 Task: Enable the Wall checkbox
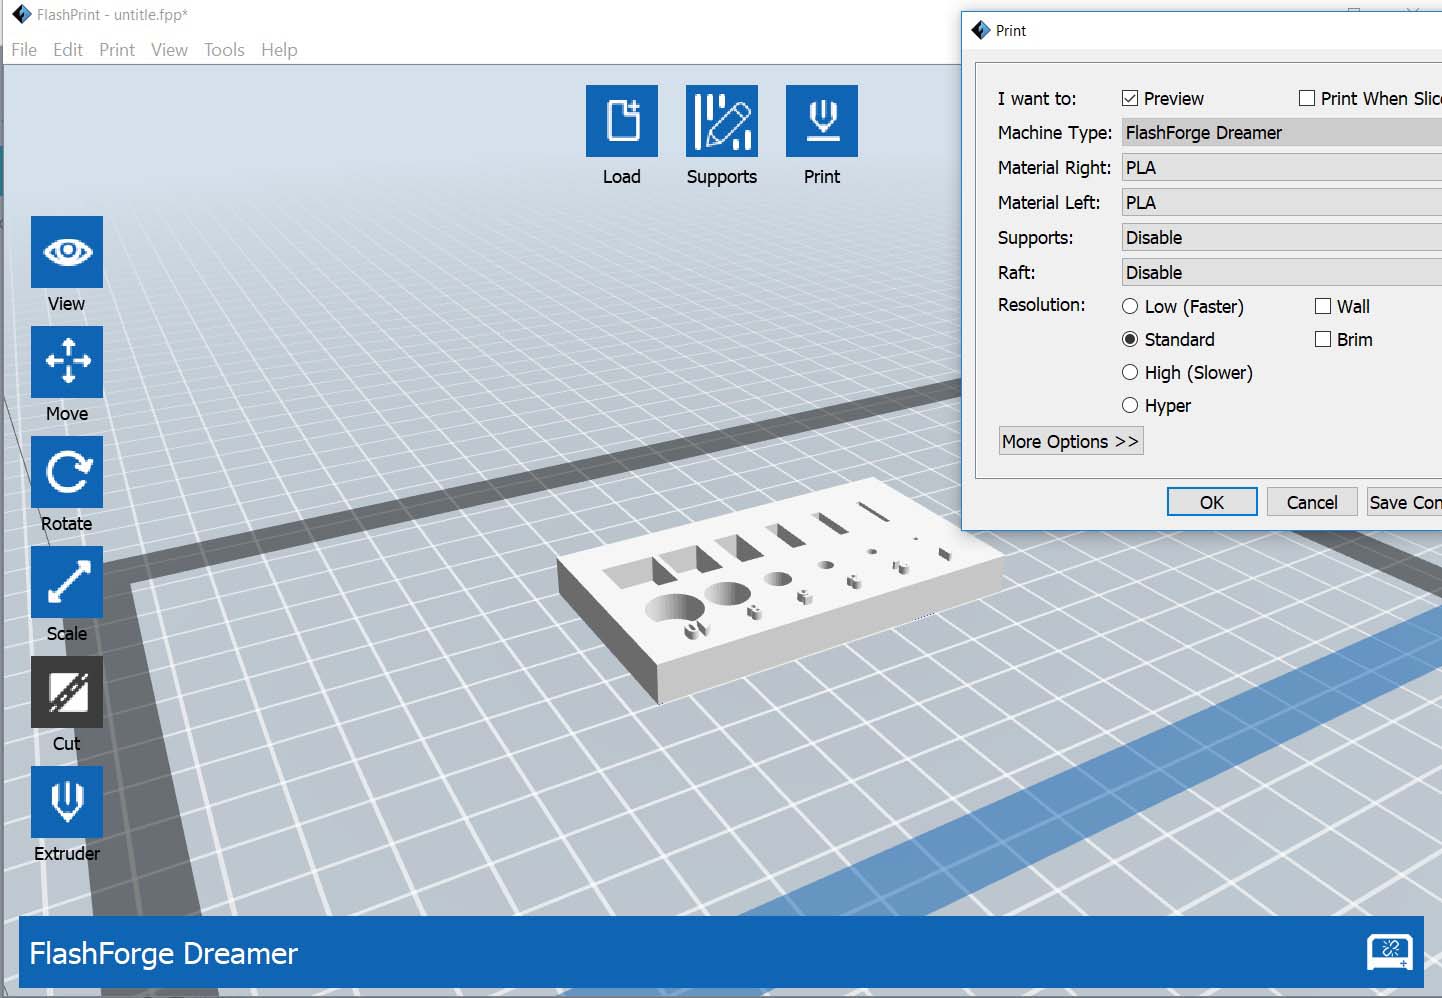point(1323,306)
